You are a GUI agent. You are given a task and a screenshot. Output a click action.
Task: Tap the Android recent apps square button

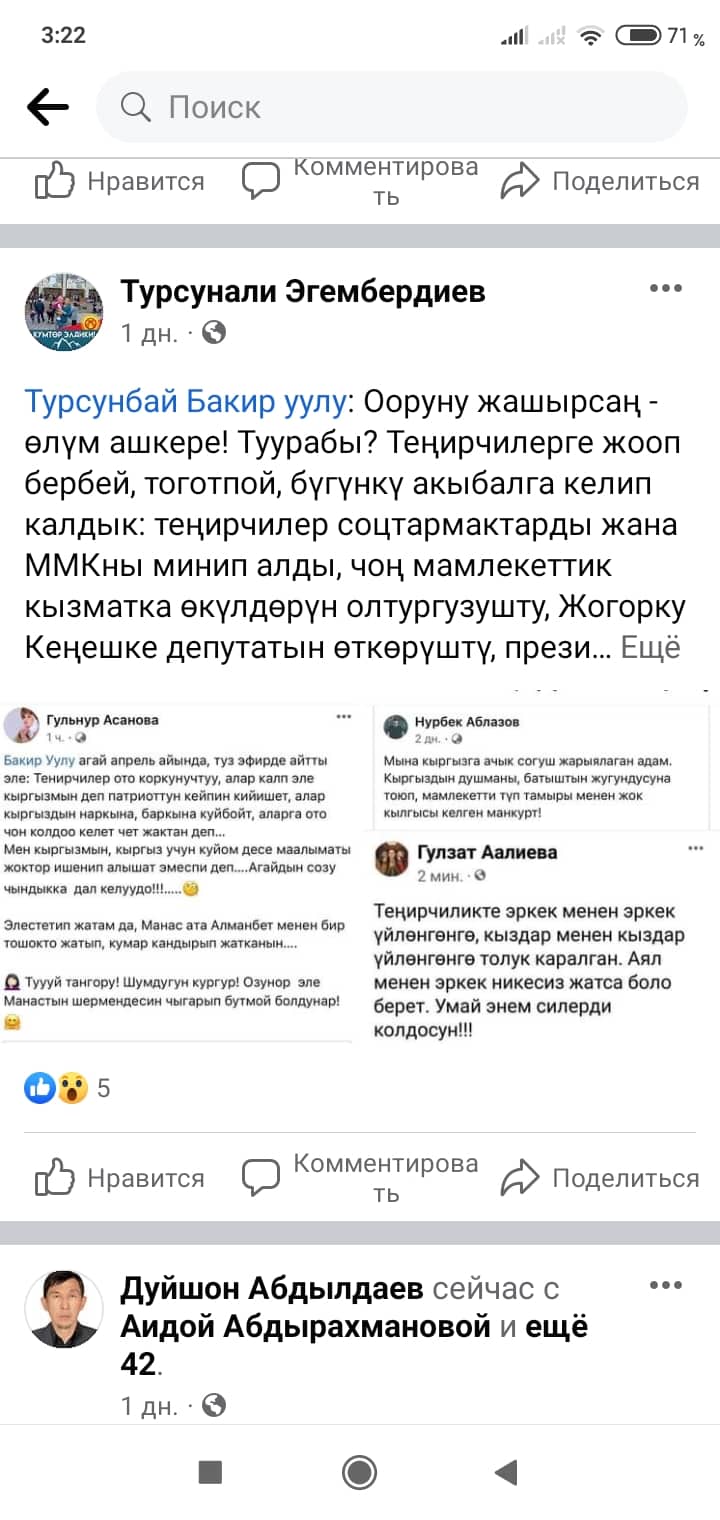tap(210, 1471)
